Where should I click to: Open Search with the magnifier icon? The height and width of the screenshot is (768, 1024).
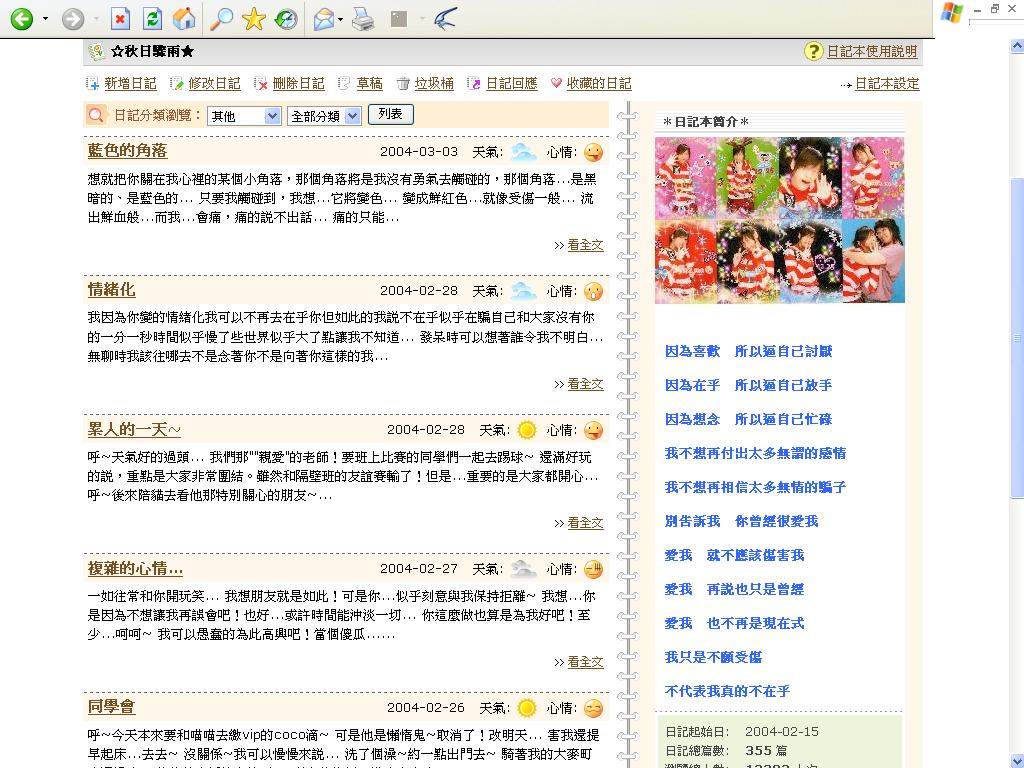[x=221, y=18]
